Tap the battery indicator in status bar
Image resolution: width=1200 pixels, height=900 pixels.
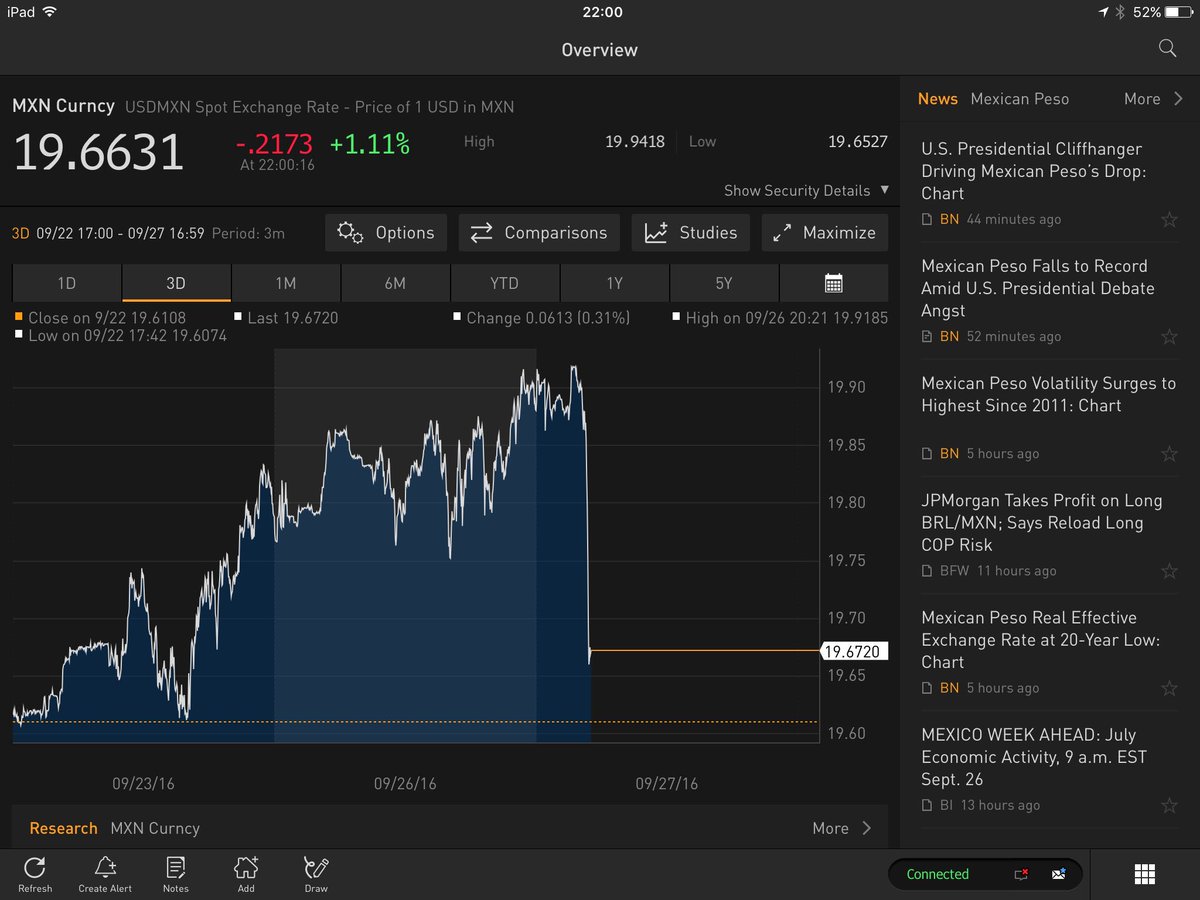click(1178, 12)
